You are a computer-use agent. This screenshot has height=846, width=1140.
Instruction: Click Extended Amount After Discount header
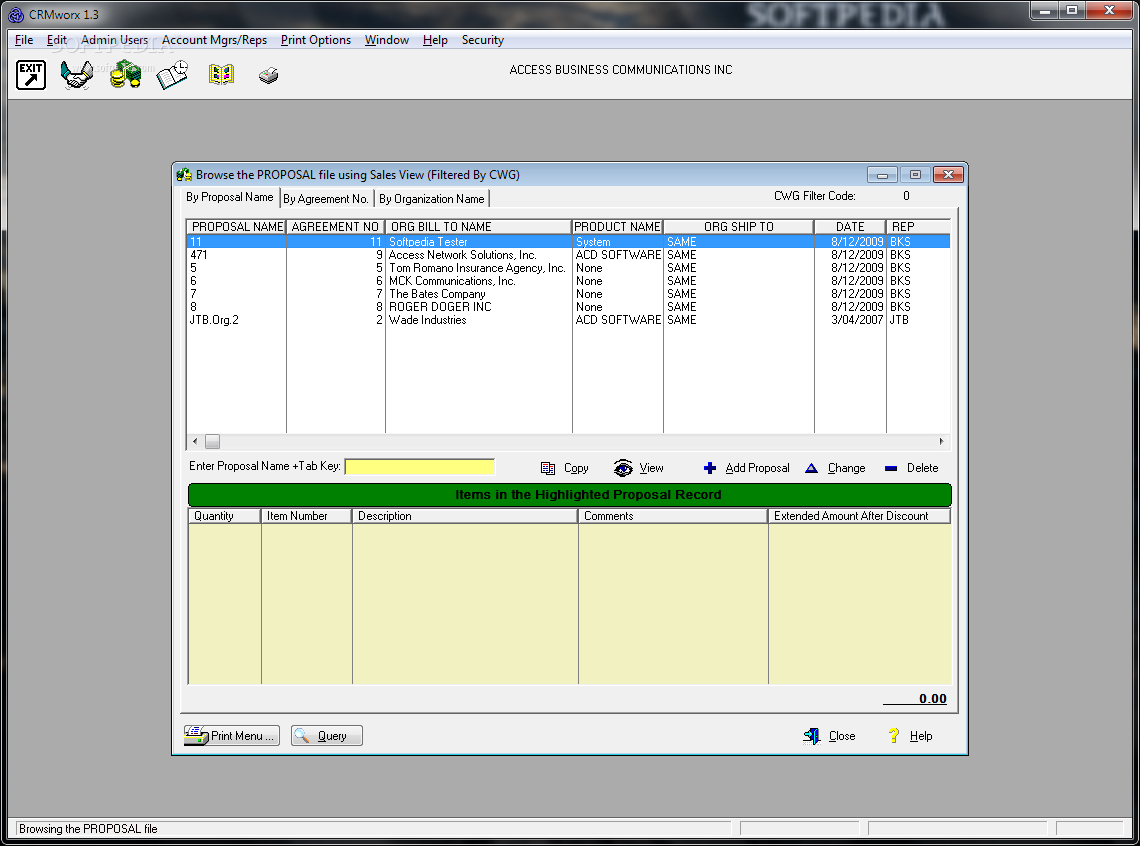coord(859,516)
